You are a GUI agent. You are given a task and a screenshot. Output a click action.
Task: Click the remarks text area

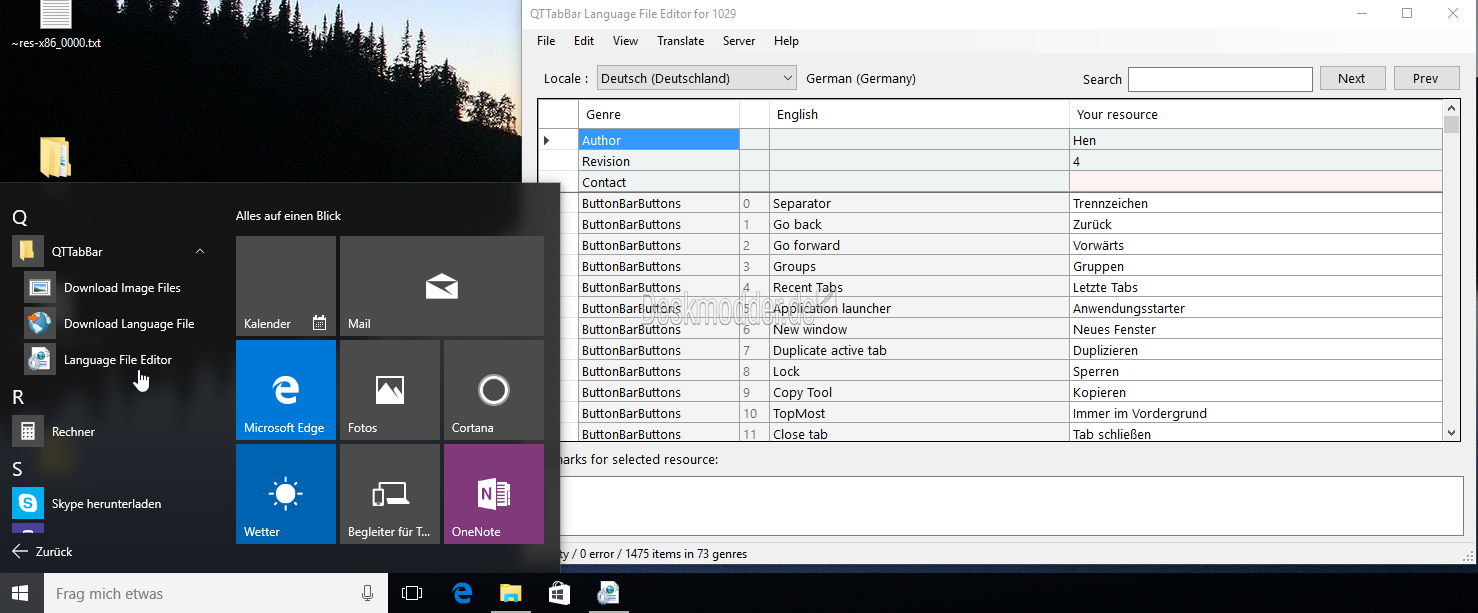tap(1010, 505)
